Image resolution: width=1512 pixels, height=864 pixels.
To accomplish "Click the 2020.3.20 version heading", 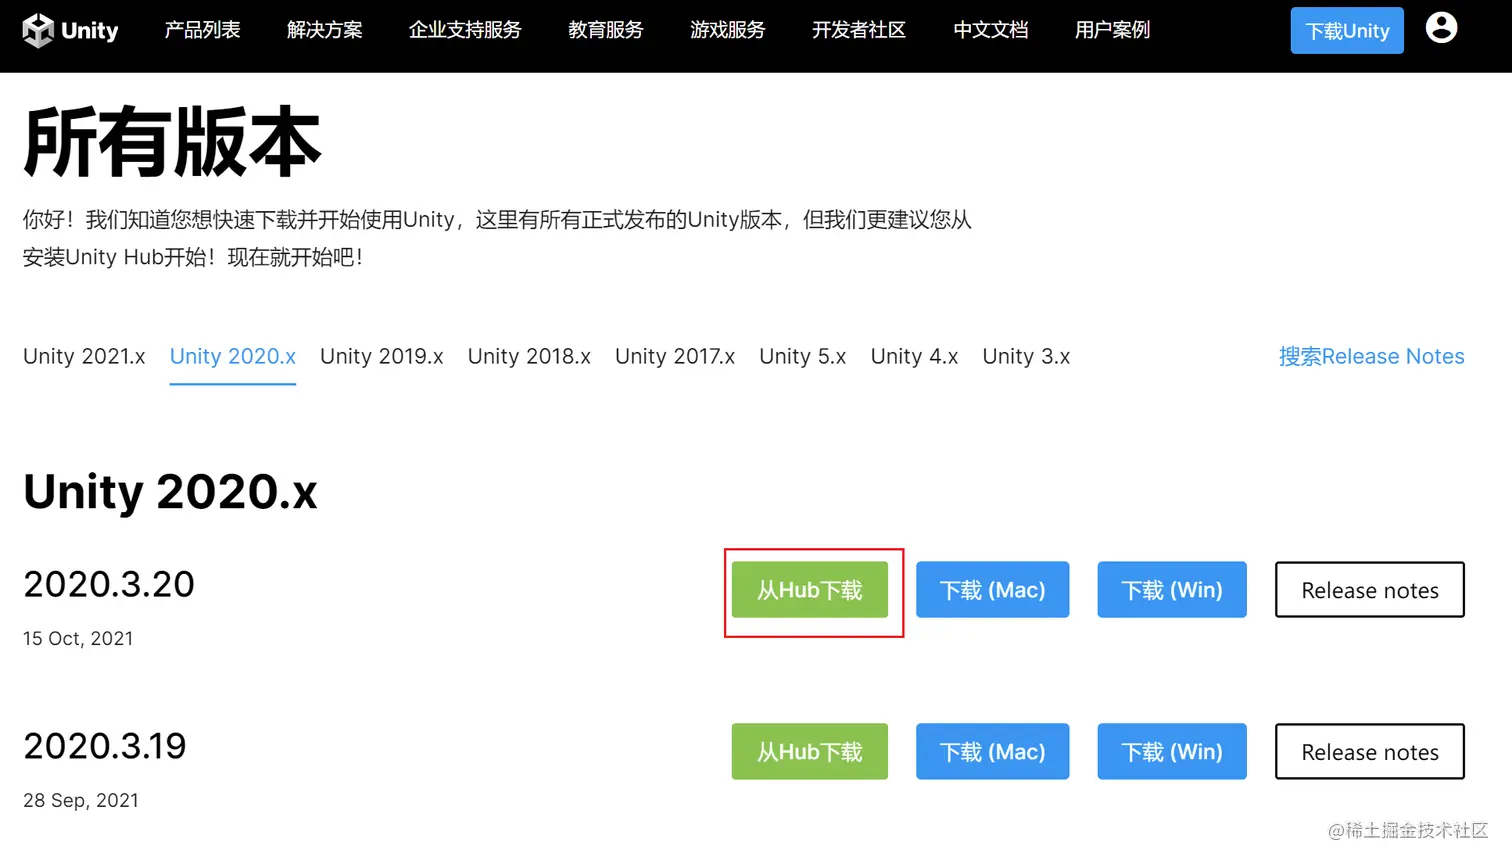I will [109, 585].
